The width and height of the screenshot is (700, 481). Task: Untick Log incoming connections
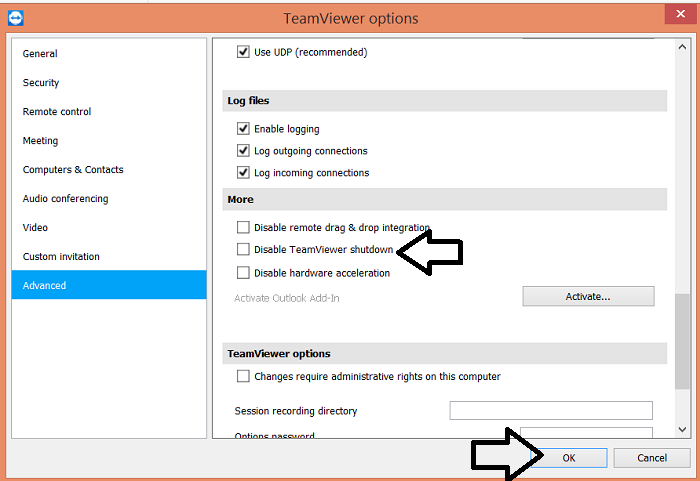coord(243,172)
